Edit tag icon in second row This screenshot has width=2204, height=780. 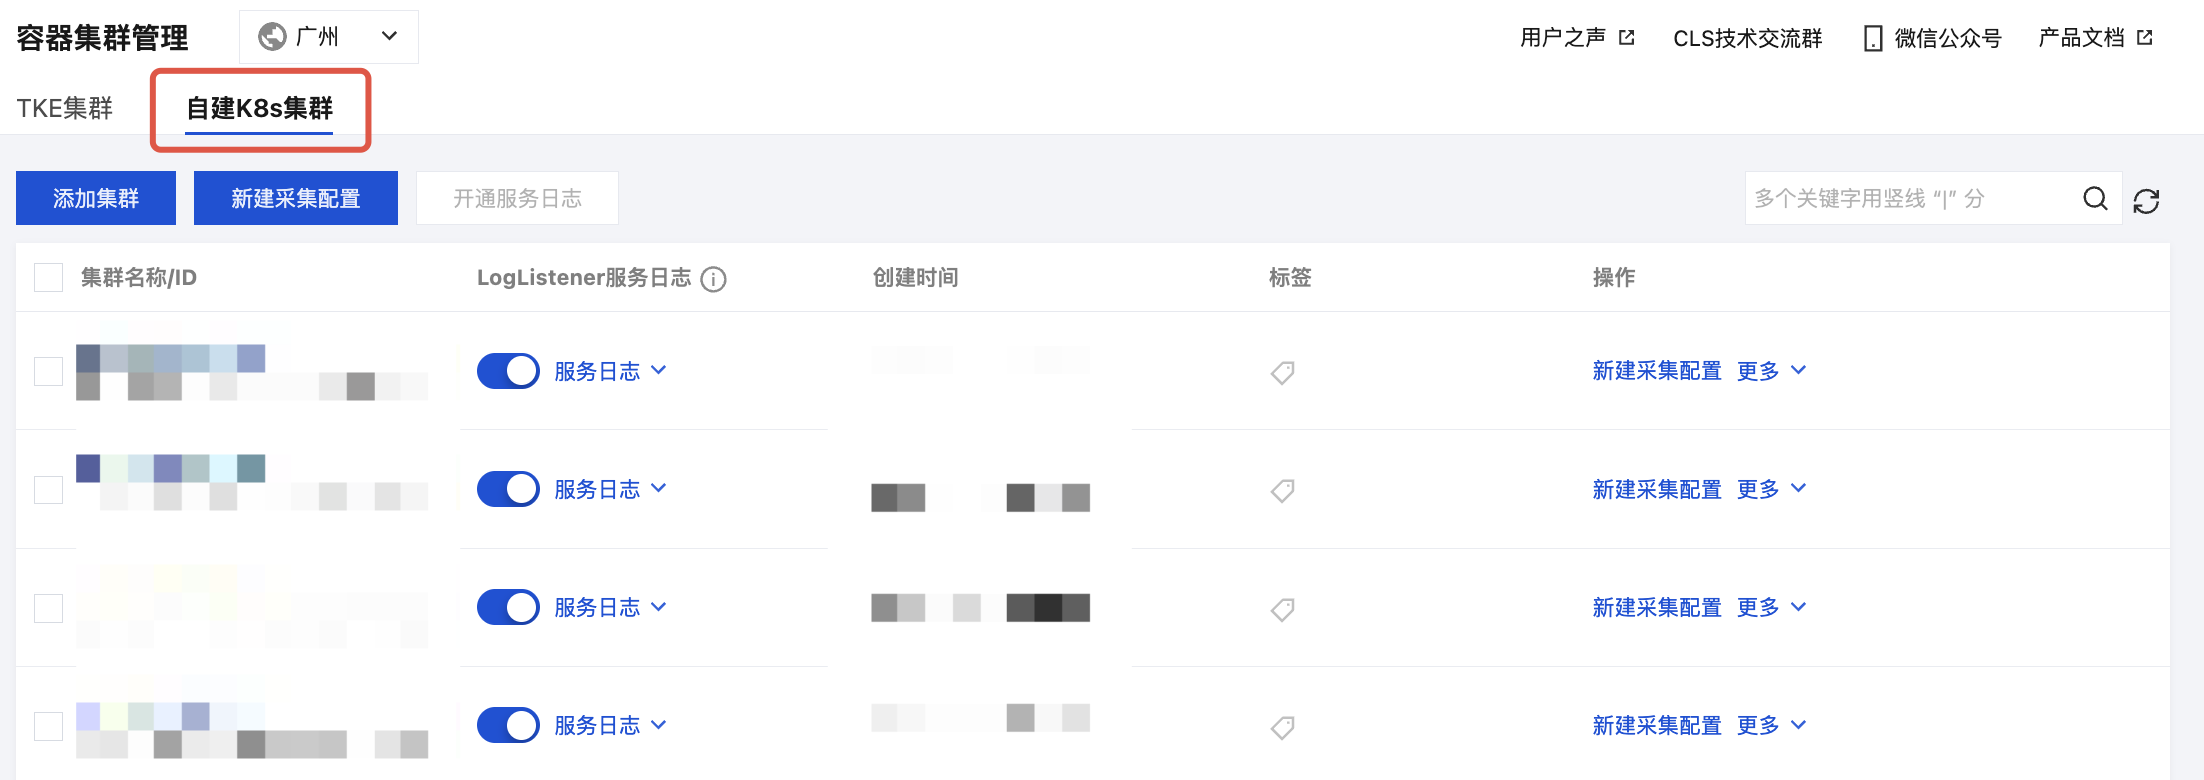(x=1283, y=491)
